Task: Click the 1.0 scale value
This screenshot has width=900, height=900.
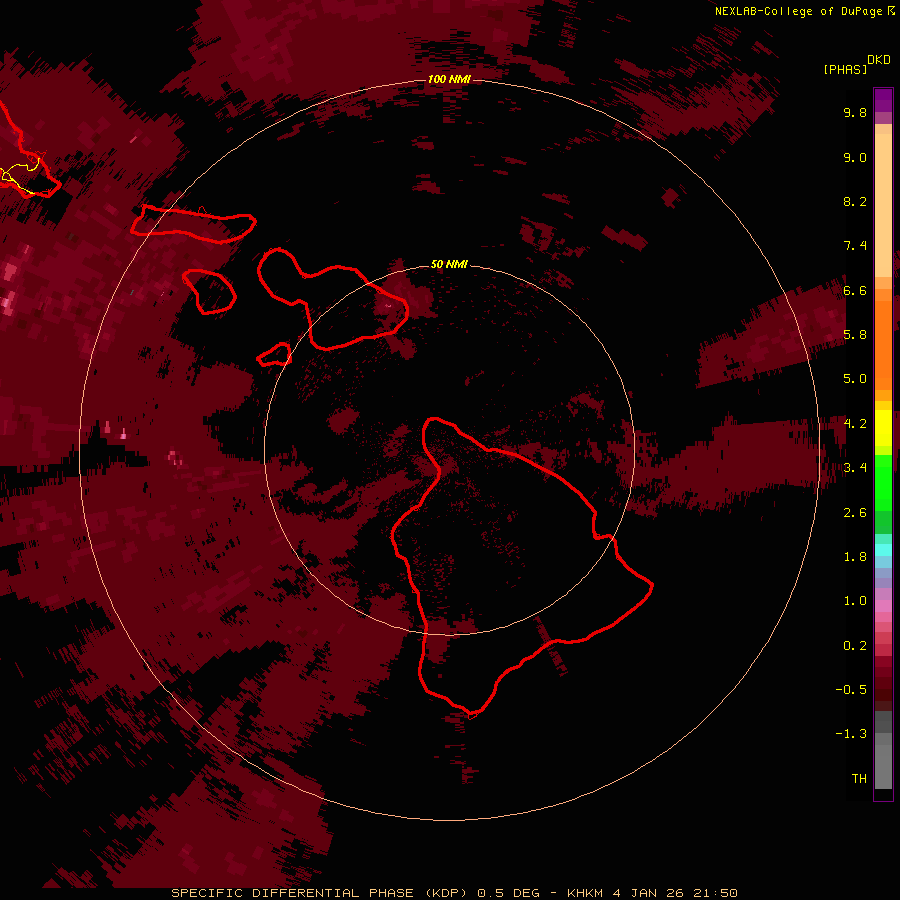Action: (855, 601)
